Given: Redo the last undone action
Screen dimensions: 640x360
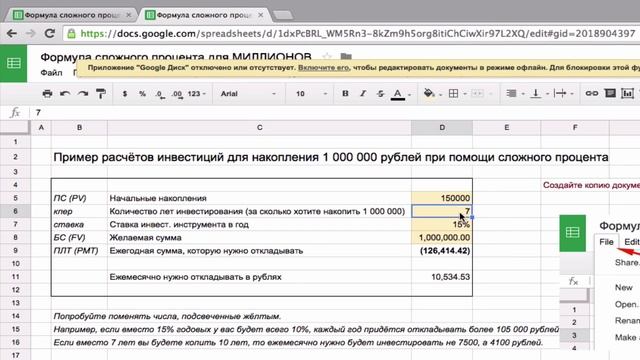Looking at the screenshot, I should coord(83,93).
